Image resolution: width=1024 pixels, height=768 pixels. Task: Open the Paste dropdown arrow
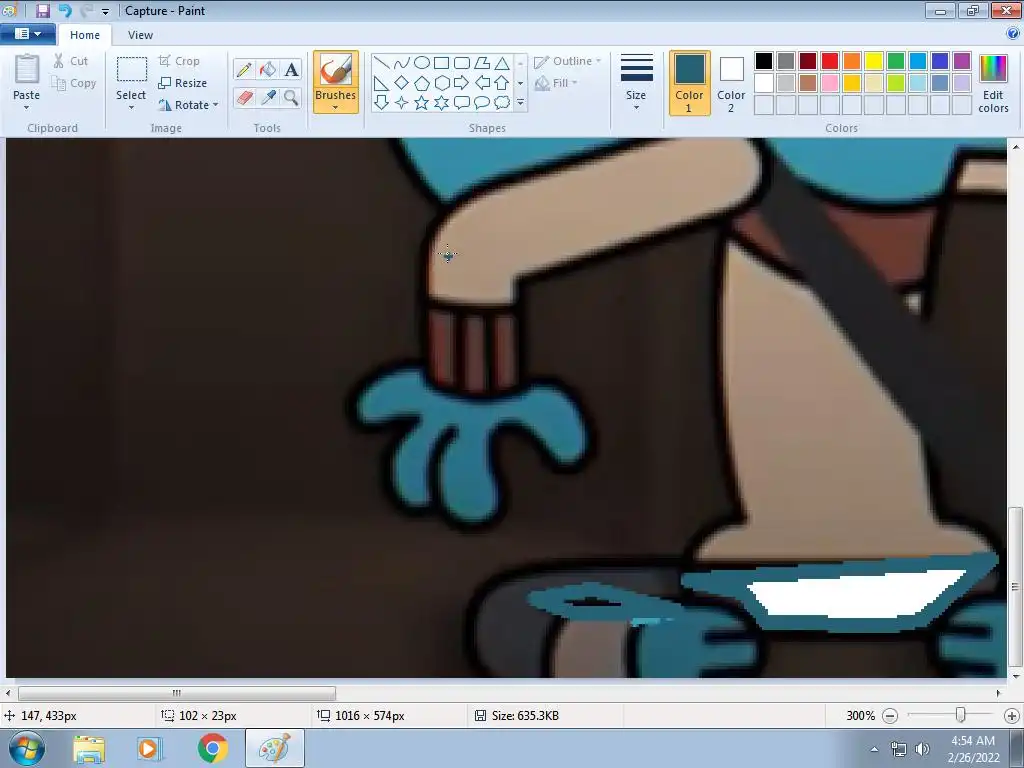pos(27,108)
